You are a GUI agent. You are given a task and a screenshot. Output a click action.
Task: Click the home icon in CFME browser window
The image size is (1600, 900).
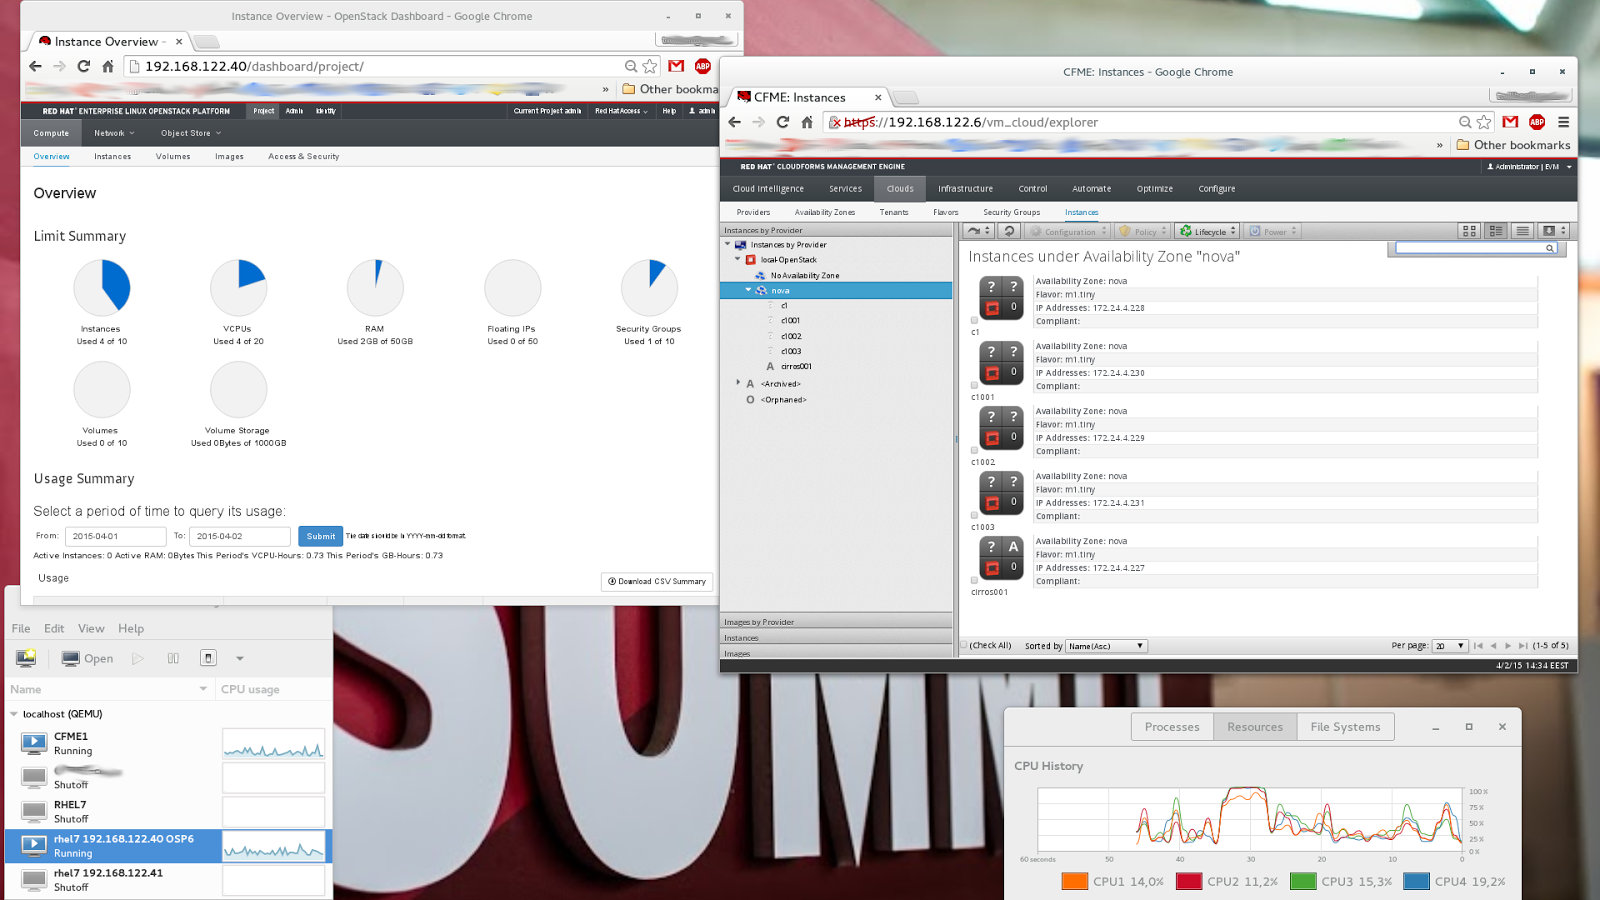pos(807,122)
